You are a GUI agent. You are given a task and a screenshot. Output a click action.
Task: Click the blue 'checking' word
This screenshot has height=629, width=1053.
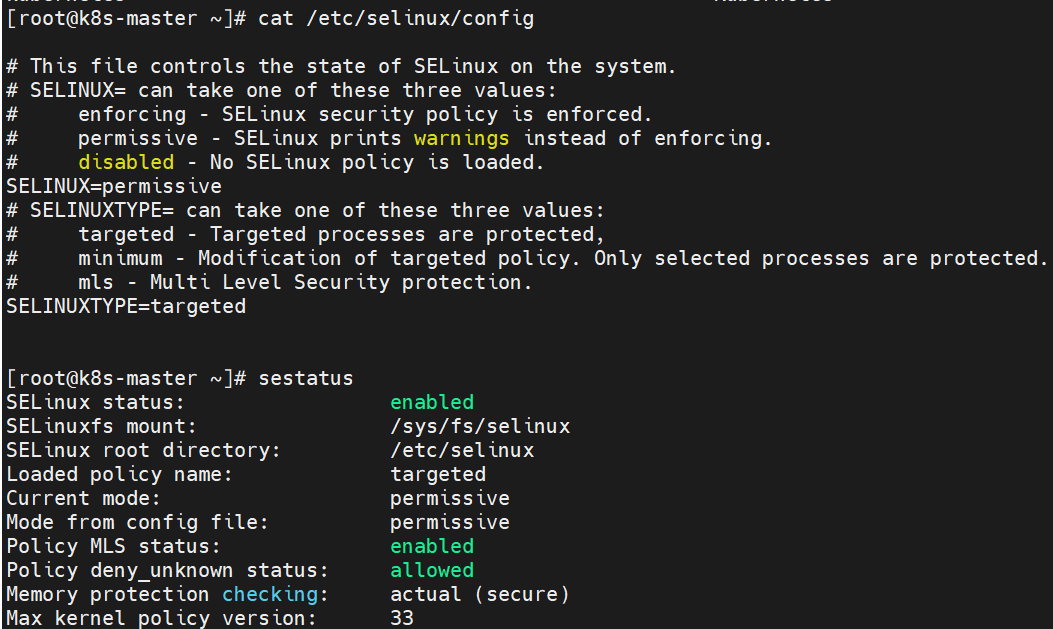[x=270, y=594]
